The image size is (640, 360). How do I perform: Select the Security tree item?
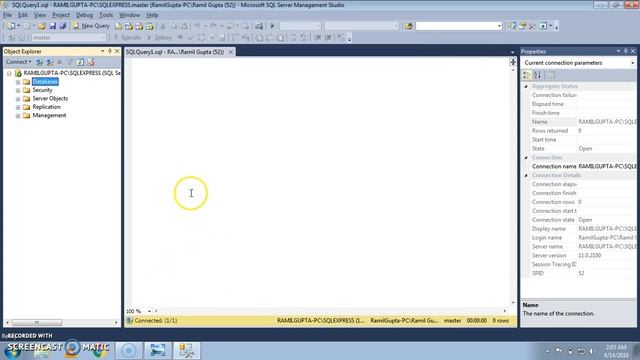[x=42, y=90]
